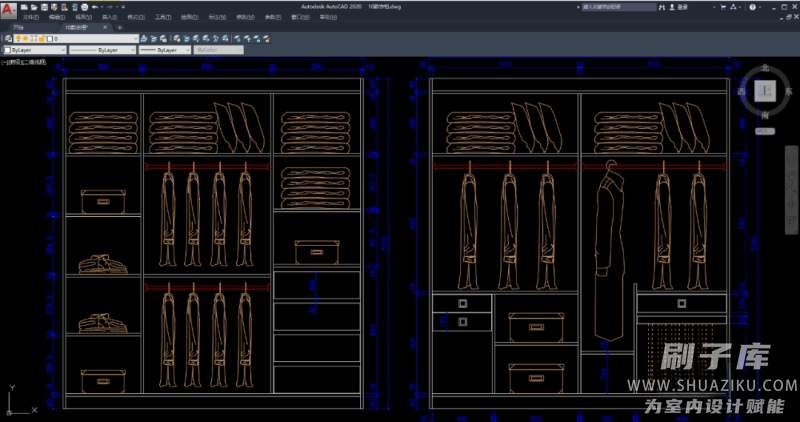Toggle the layer freeze sun icon

tap(27, 39)
